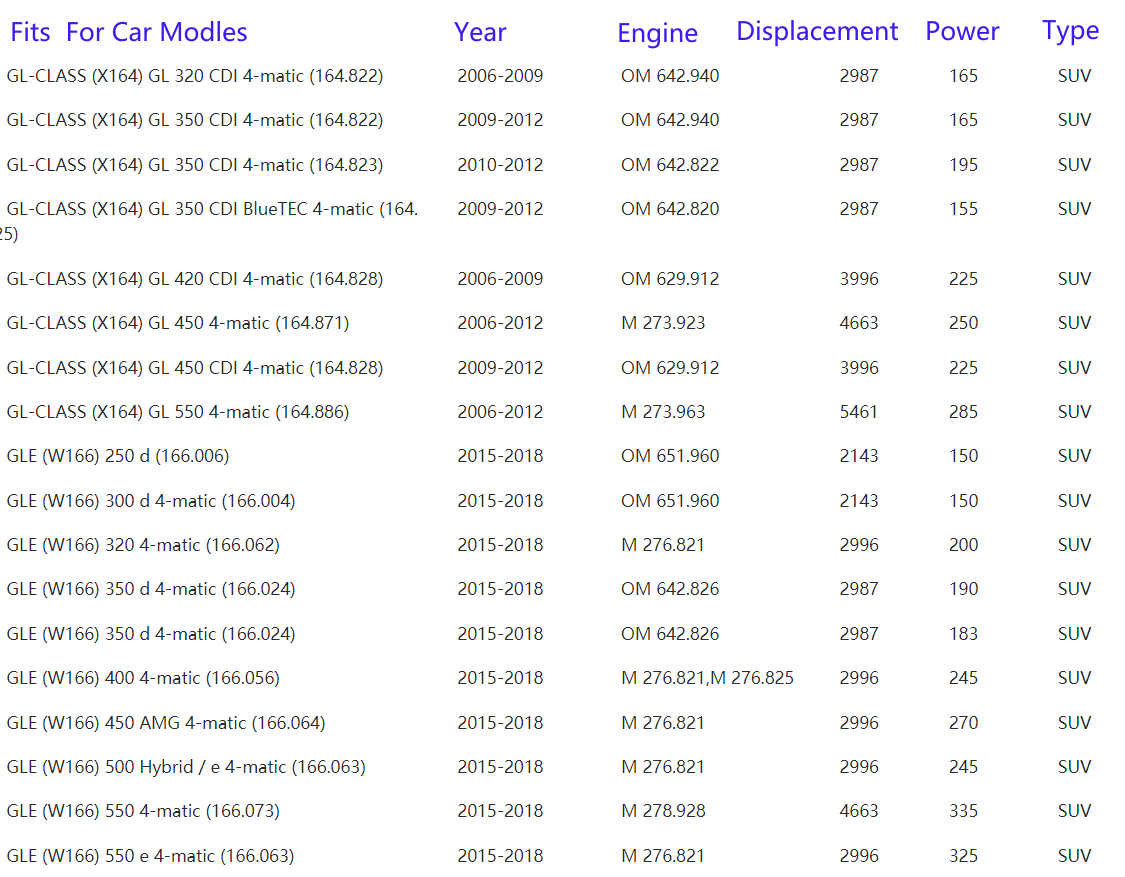Screen dimensions: 1125x877
Task: Click GL 320 CDI 4-matic model row
Action: tap(195, 76)
